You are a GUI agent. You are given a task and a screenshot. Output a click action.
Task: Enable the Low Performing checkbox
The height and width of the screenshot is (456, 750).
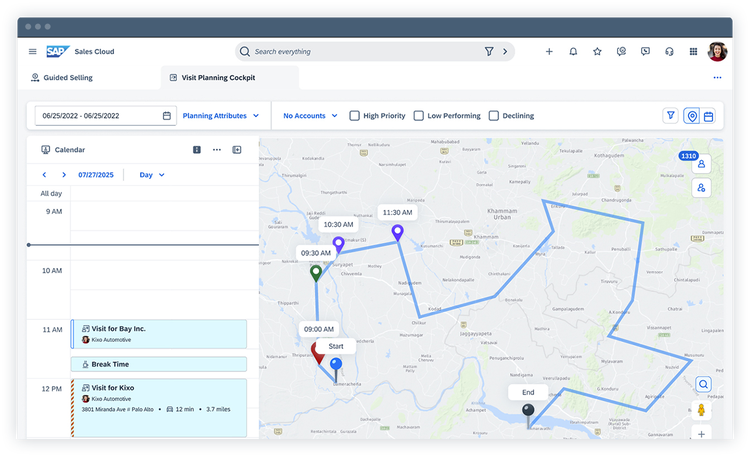click(419, 116)
